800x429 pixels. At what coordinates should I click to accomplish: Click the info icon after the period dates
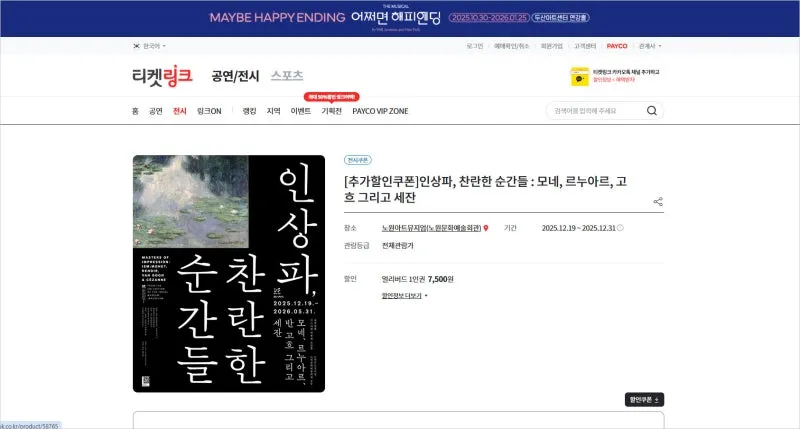click(620, 228)
